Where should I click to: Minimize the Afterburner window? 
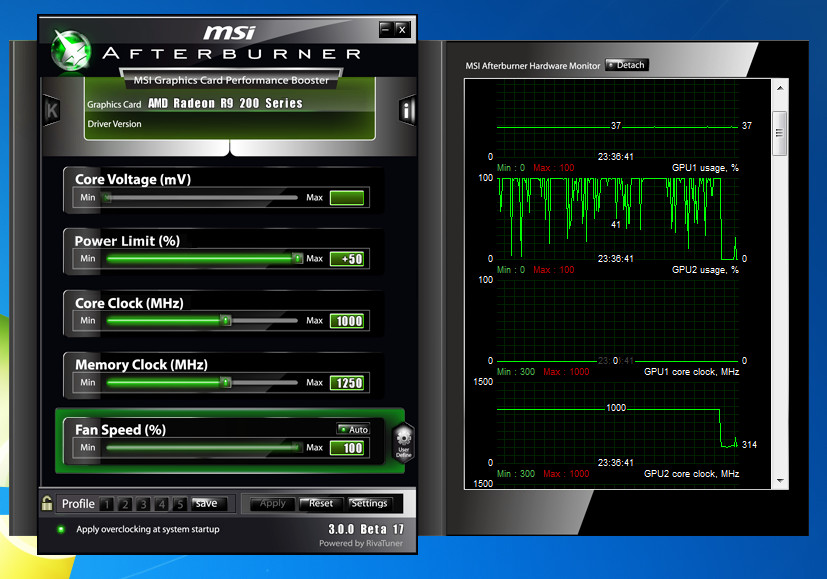[386, 30]
